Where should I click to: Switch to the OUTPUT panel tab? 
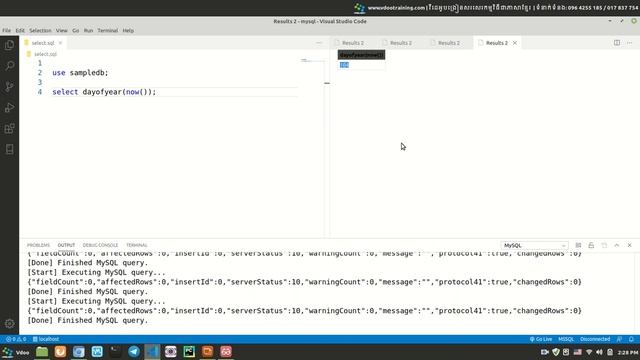click(66, 245)
